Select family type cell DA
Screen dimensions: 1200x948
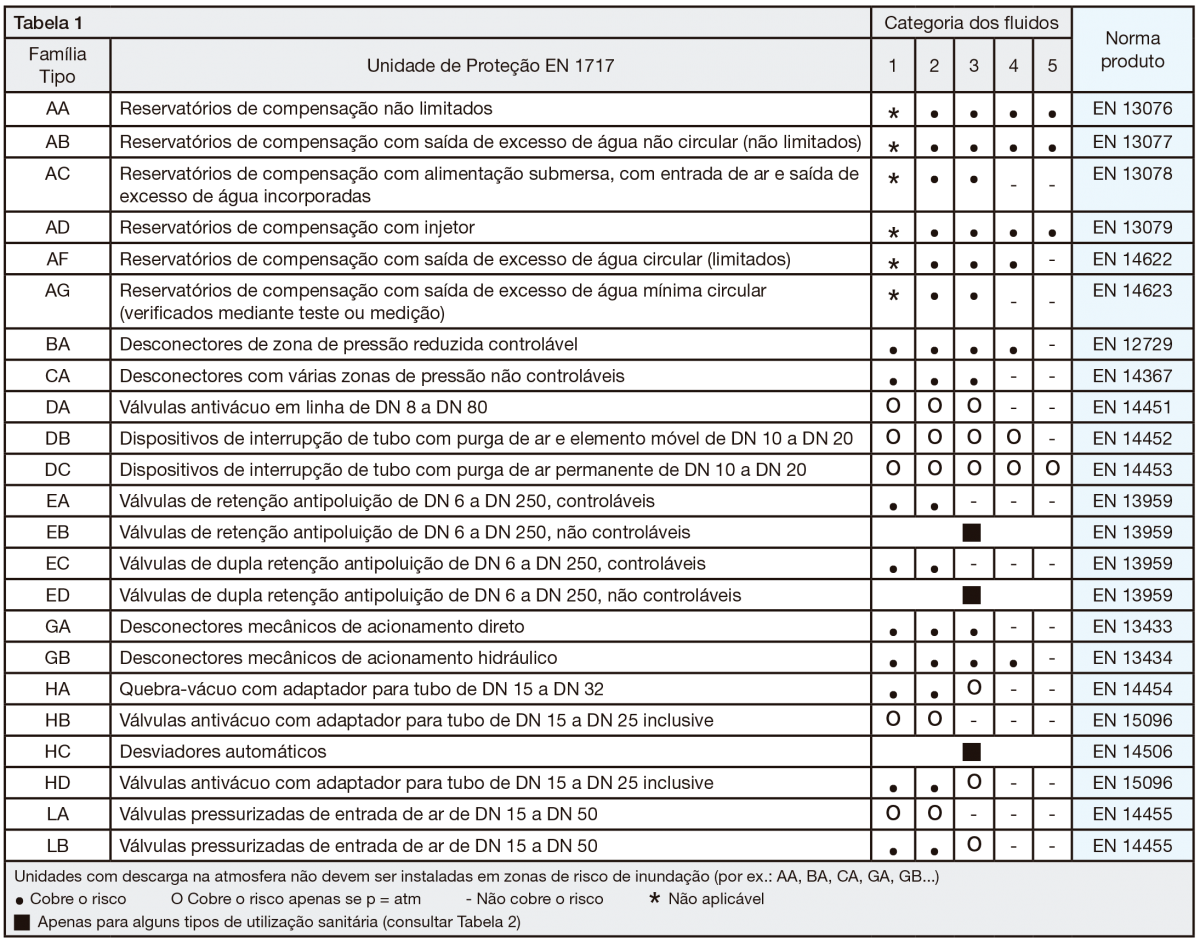(x=57, y=407)
